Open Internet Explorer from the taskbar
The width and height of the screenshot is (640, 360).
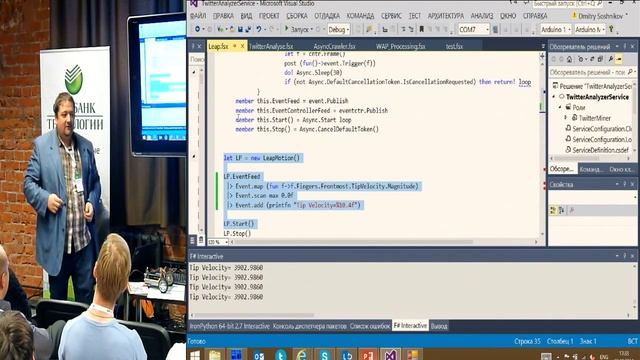click(302, 355)
